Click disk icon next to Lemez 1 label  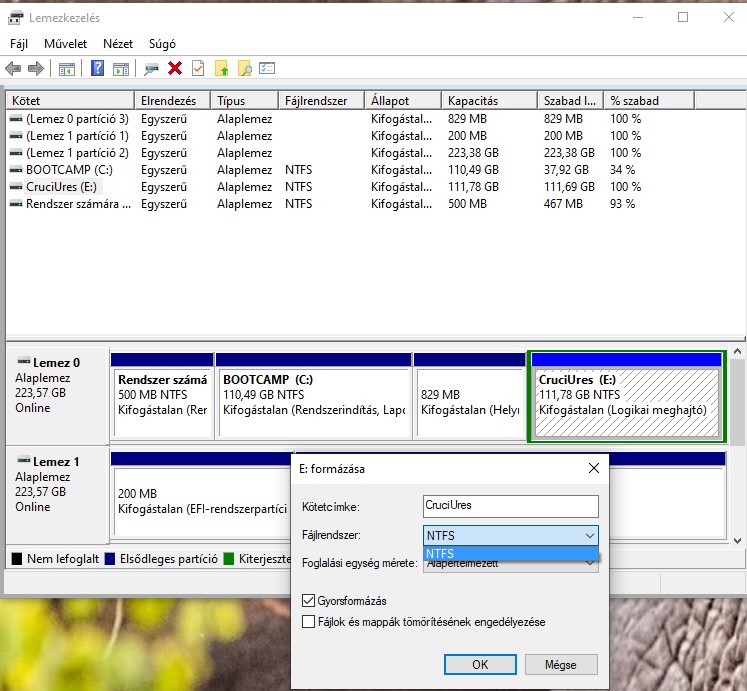24,460
